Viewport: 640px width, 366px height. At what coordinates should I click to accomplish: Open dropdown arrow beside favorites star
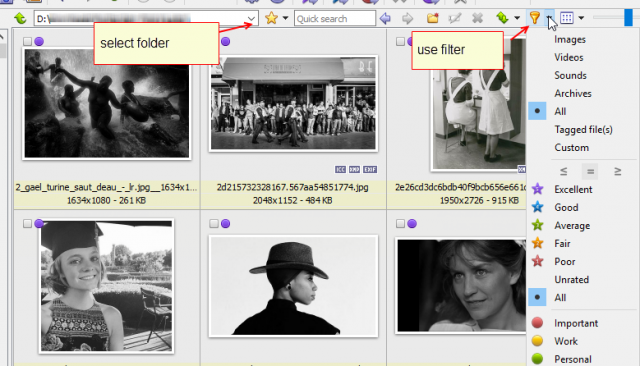(285, 18)
